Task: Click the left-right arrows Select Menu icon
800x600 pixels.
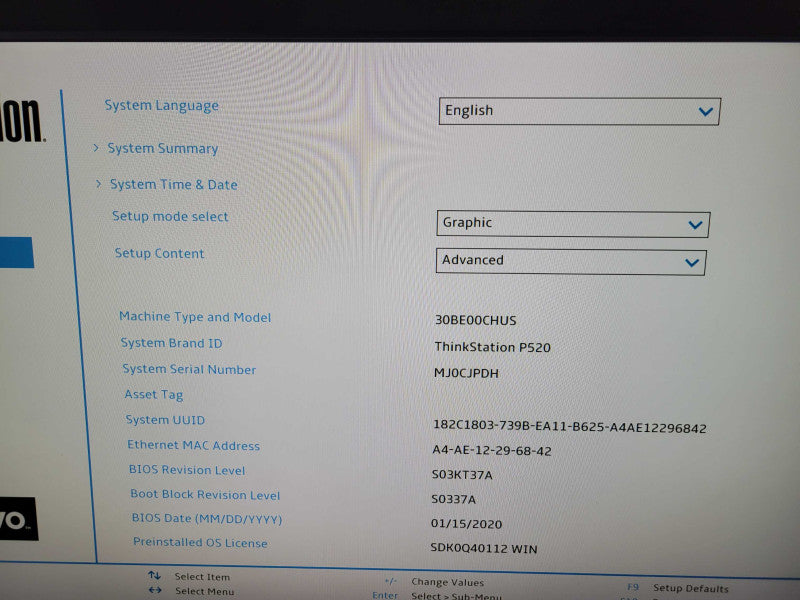Action: tap(155, 590)
